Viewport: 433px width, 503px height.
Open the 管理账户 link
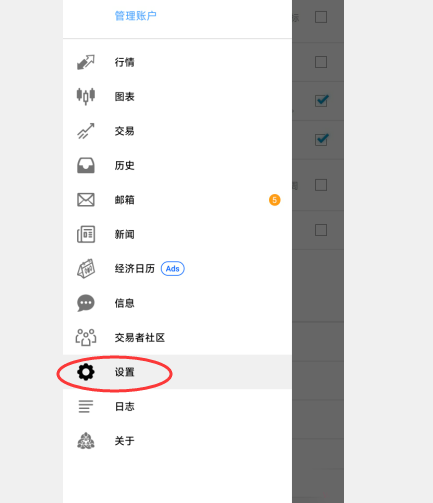pyautogui.click(x=136, y=16)
